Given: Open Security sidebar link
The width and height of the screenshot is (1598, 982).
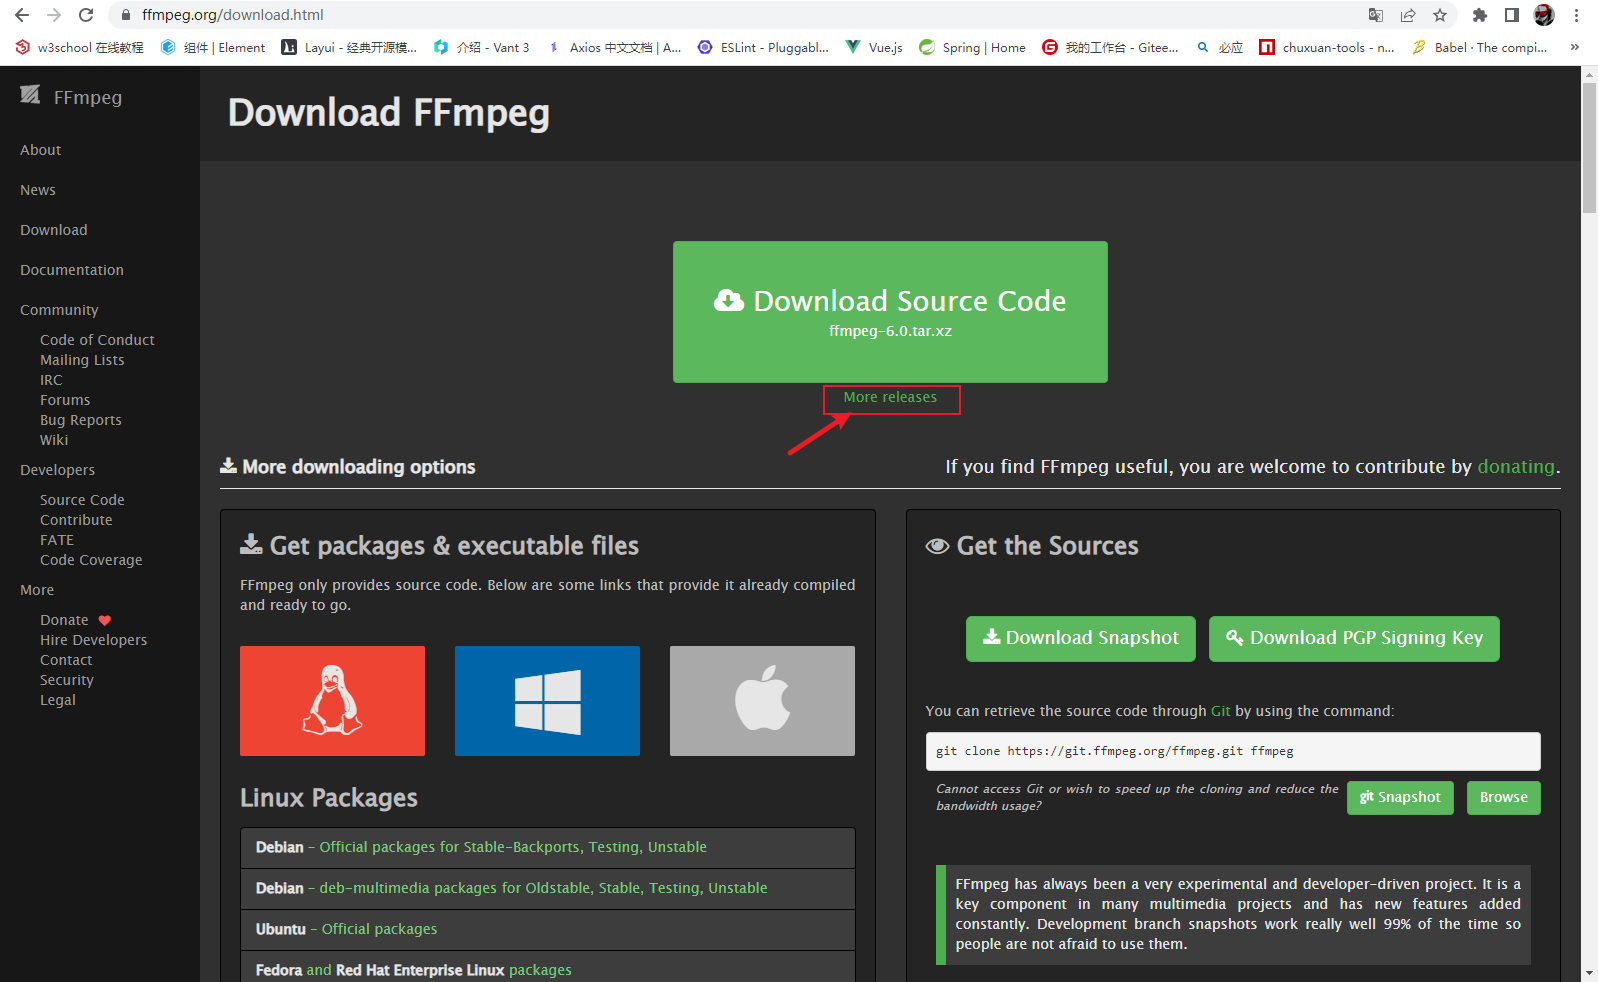Looking at the screenshot, I should click(67, 680).
